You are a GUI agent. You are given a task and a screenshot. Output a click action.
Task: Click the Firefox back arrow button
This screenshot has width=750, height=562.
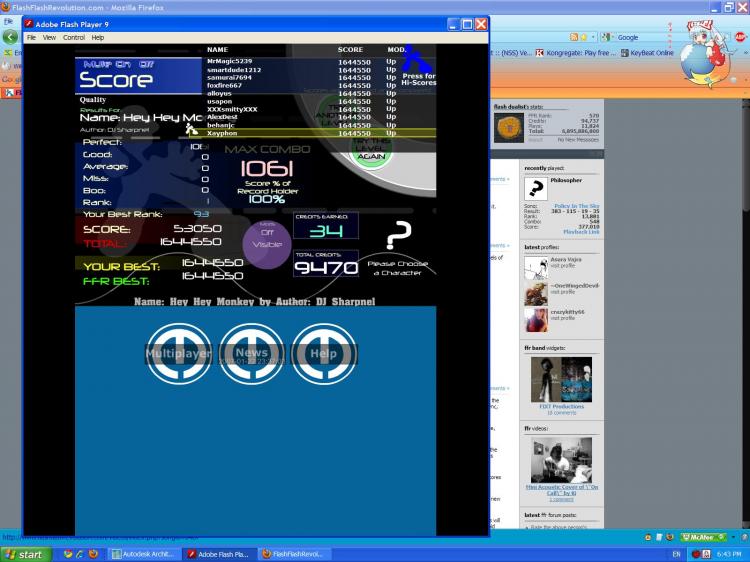click(10, 37)
